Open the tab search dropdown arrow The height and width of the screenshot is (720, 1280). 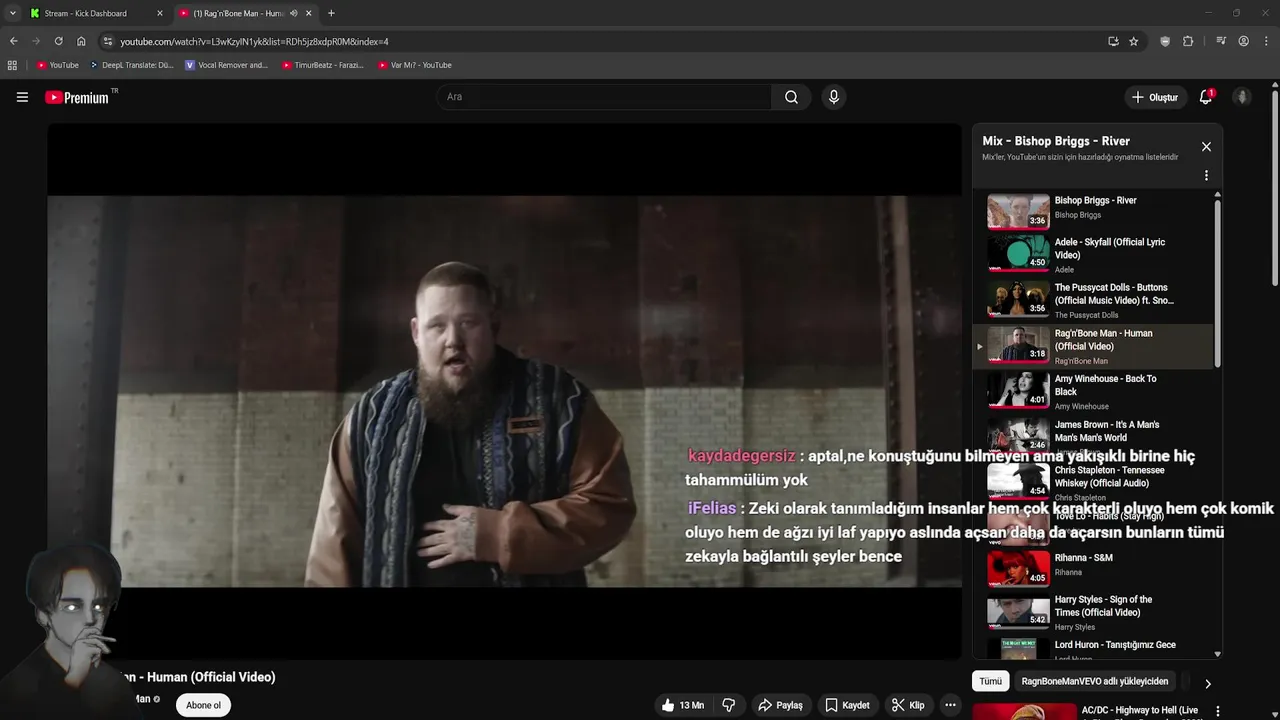tap(12, 13)
